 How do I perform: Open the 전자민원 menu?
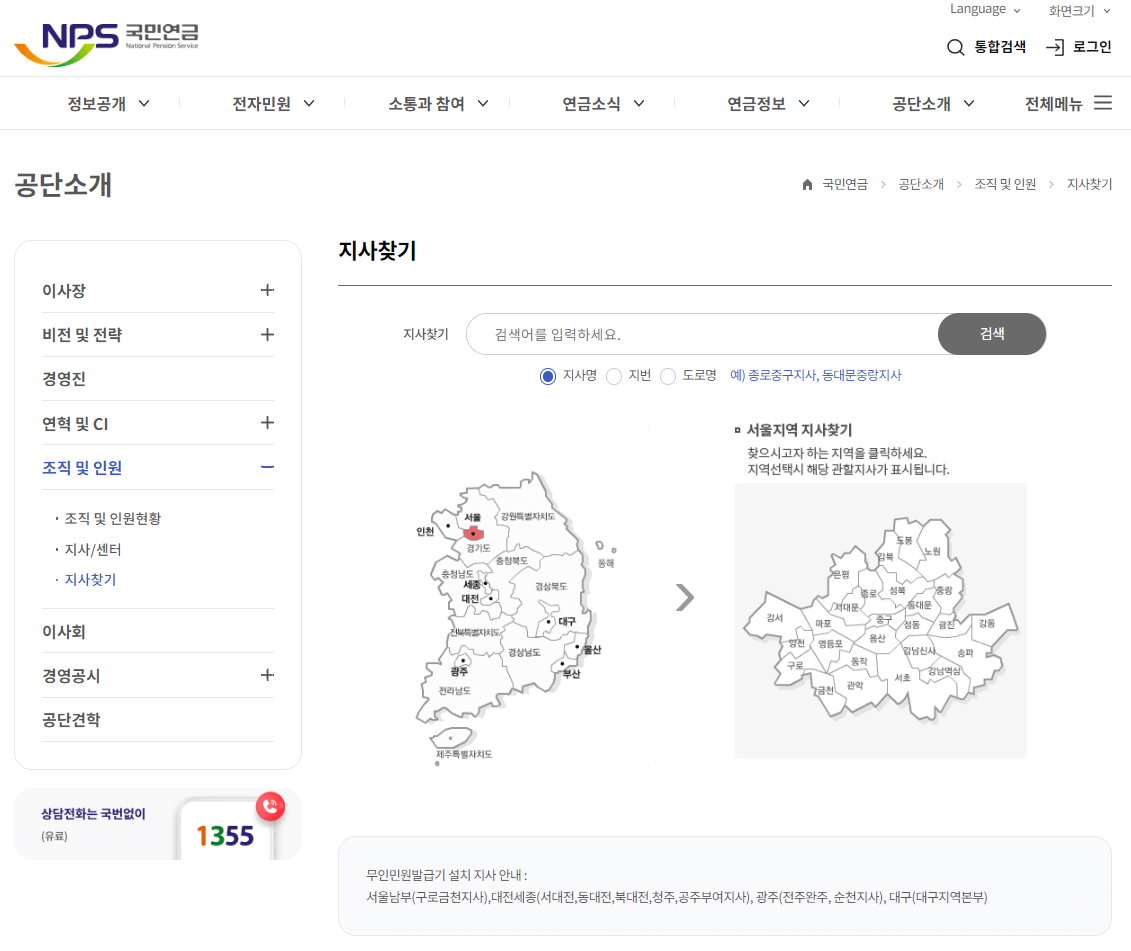click(262, 102)
